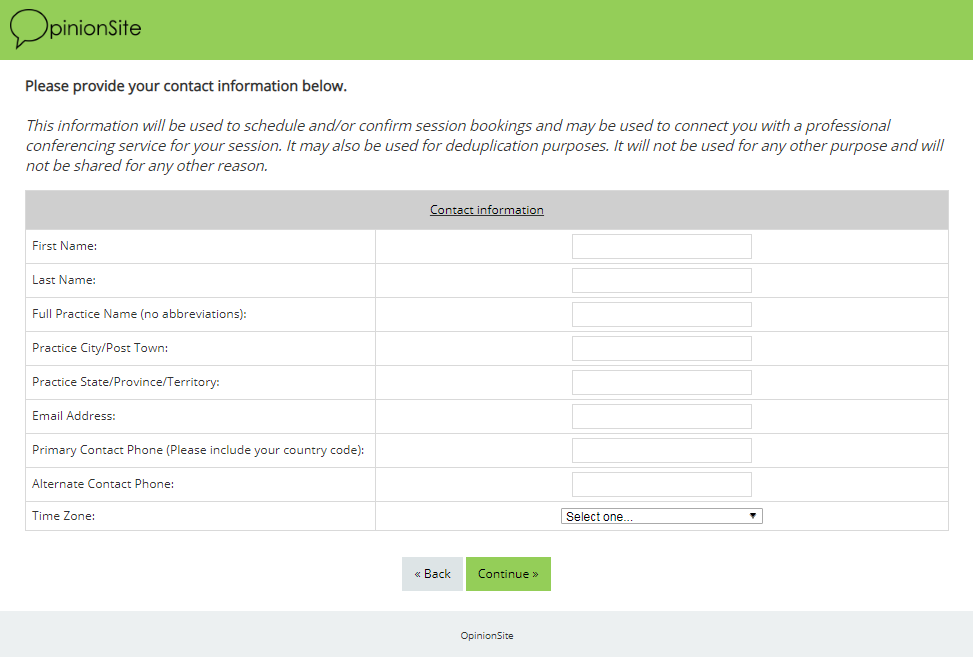
Task: Click the 'Practice City/Post Town:' label
Action: pyautogui.click(x=100, y=348)
